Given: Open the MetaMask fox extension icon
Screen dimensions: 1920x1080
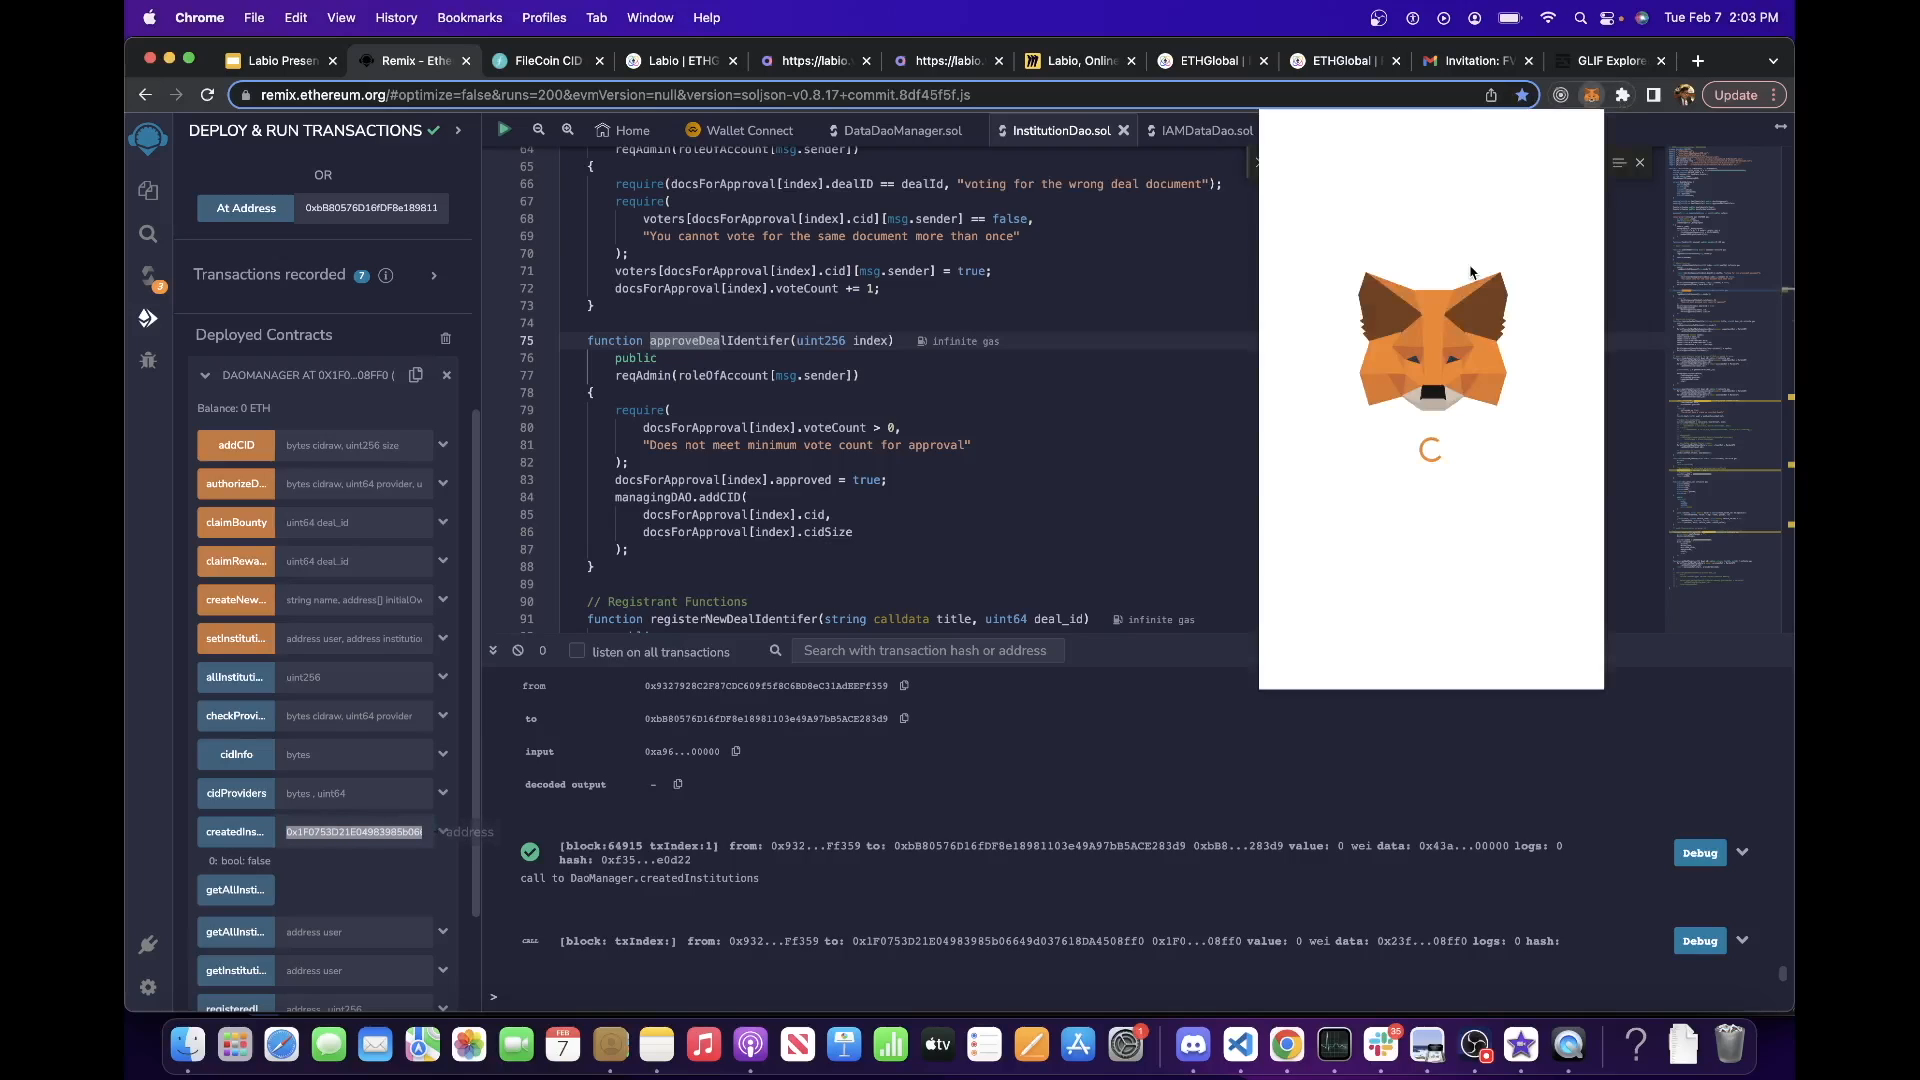Looking at the screenshot, I should [x=1592, y=95].
